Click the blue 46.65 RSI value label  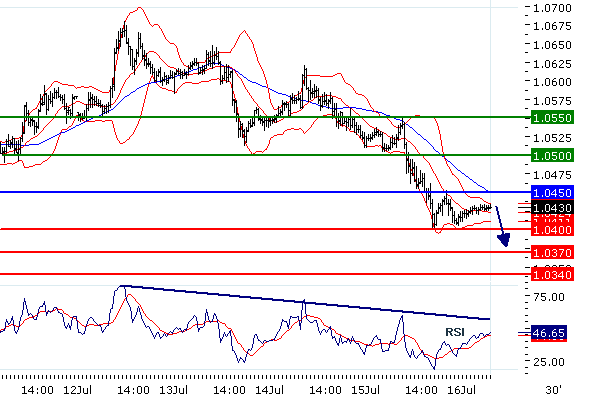(x=549, y=333)
